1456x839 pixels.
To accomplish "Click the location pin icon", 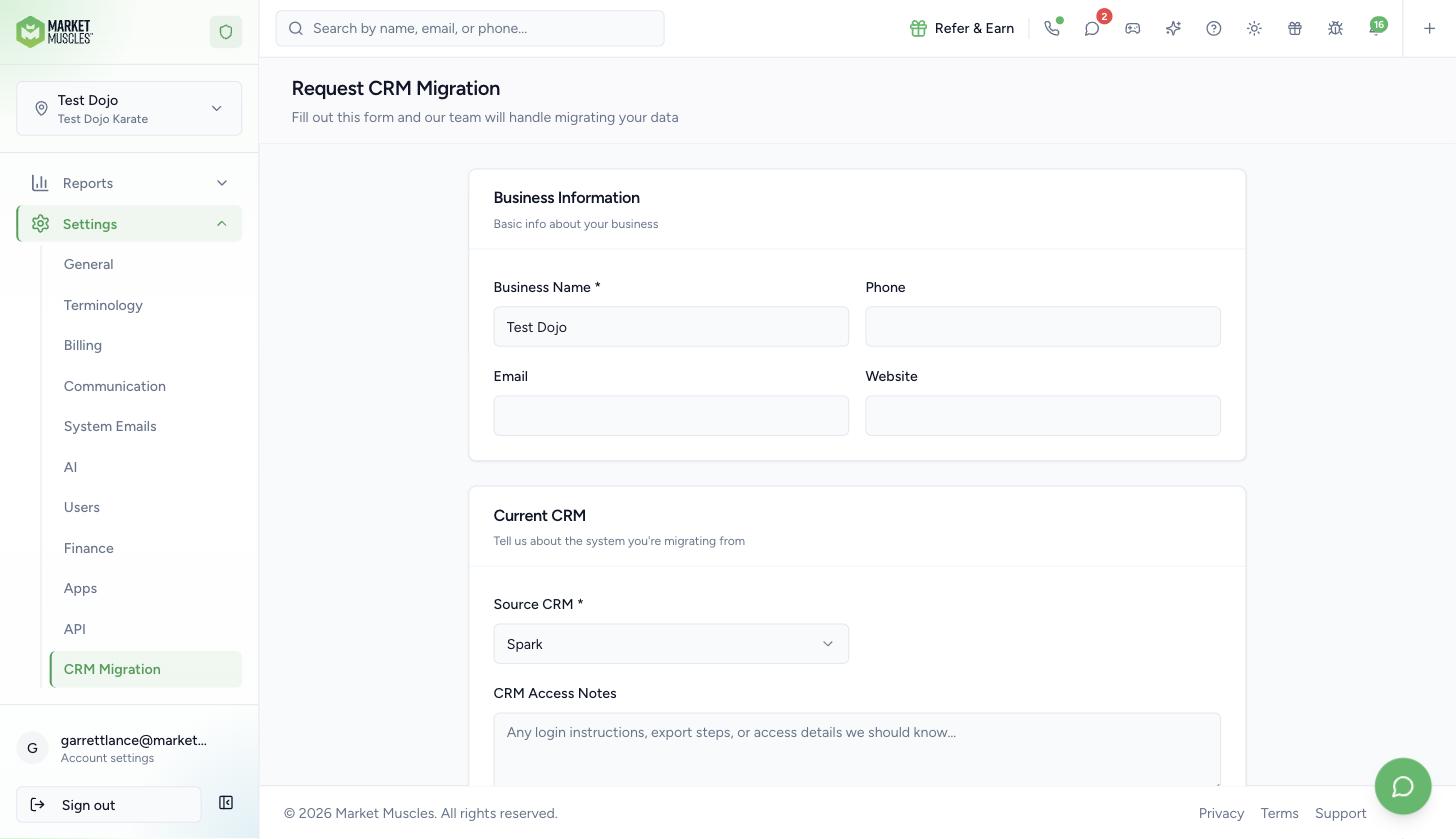I will click(41, 108).
